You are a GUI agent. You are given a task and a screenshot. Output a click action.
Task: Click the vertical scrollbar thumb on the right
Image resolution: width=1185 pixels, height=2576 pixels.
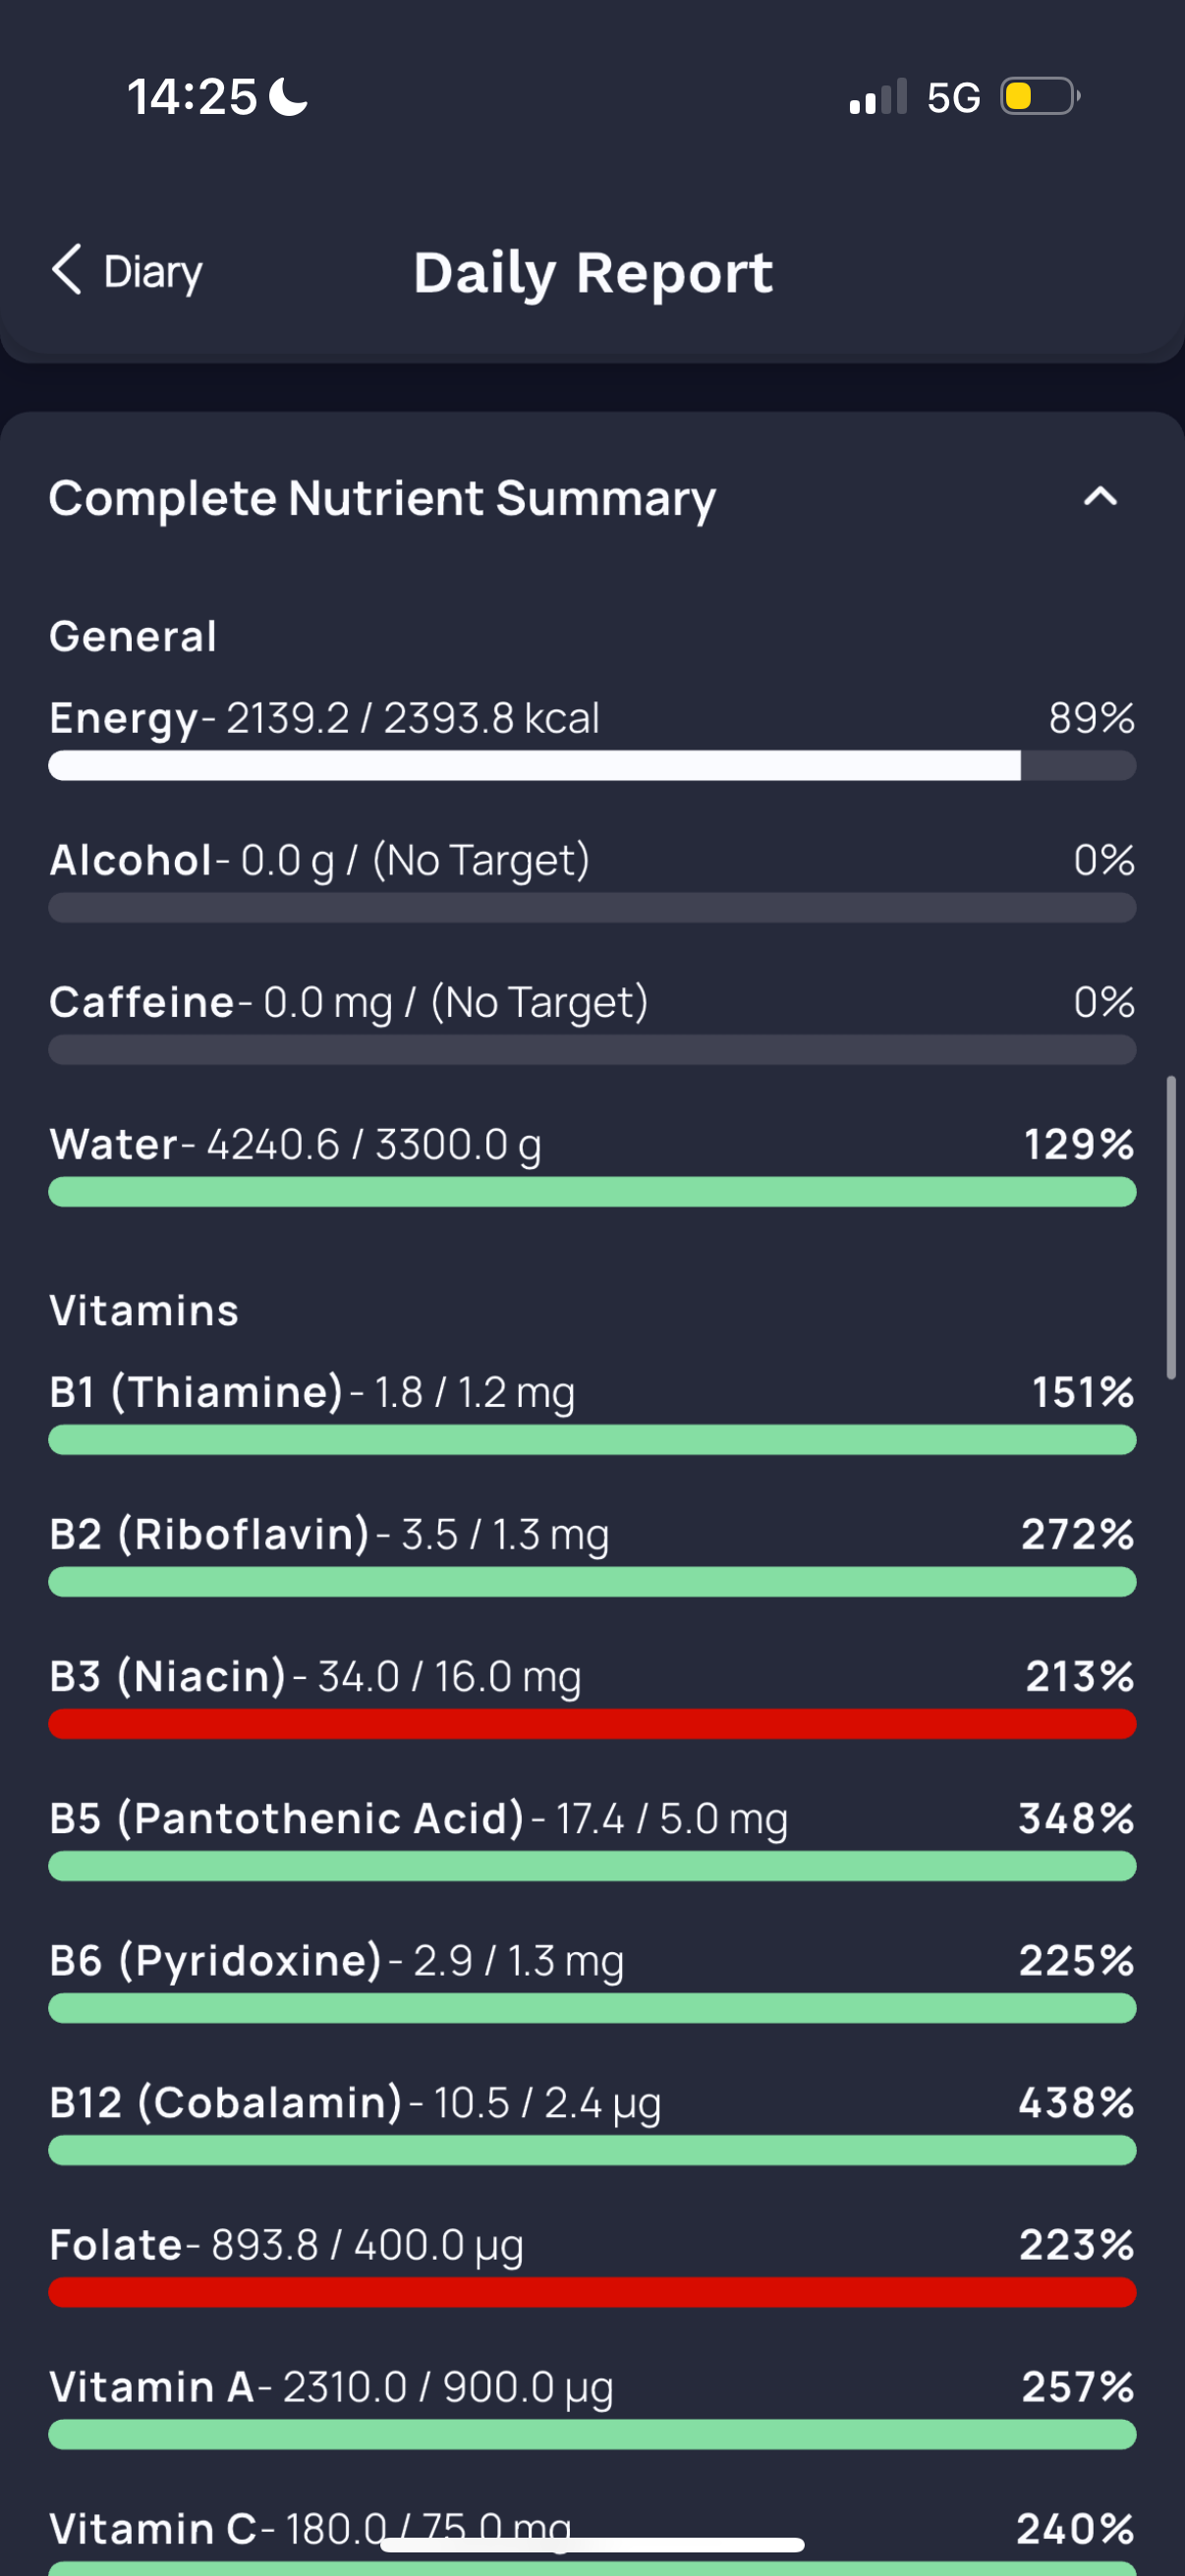pyautogui.click(x=1171, y=1228)
